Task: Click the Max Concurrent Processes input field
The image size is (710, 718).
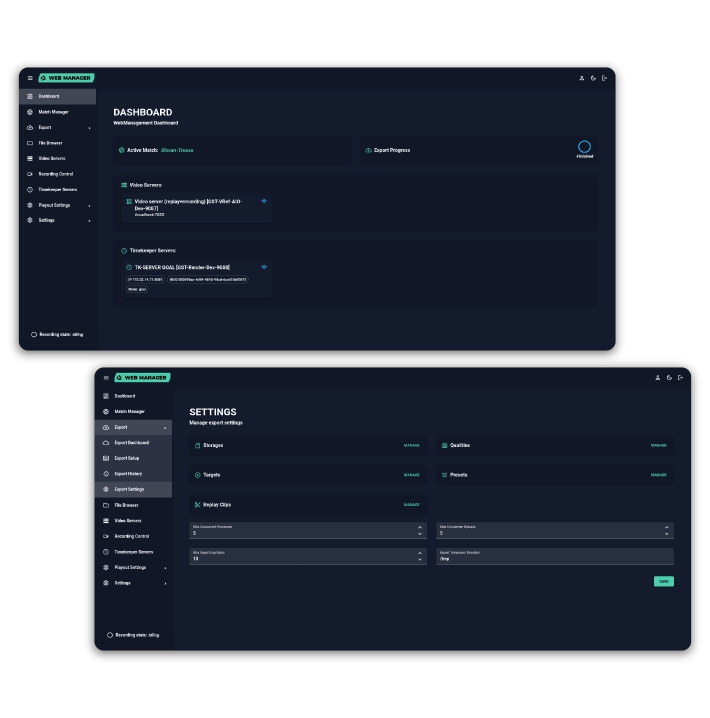Action: click(x=308, y=531)
